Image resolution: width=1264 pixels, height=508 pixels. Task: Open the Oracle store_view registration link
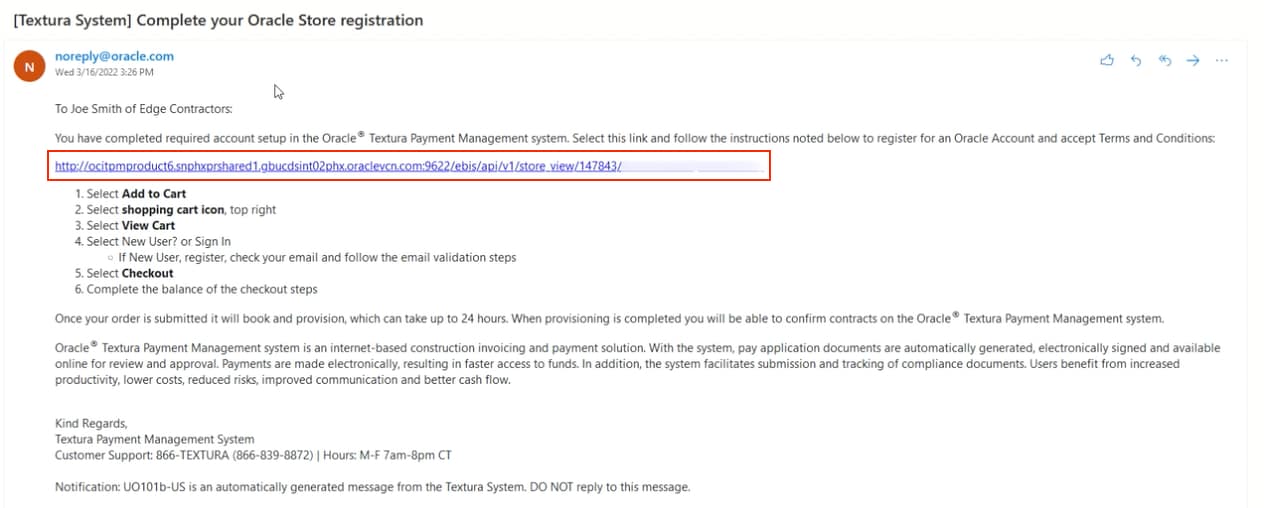click(338, 166)
